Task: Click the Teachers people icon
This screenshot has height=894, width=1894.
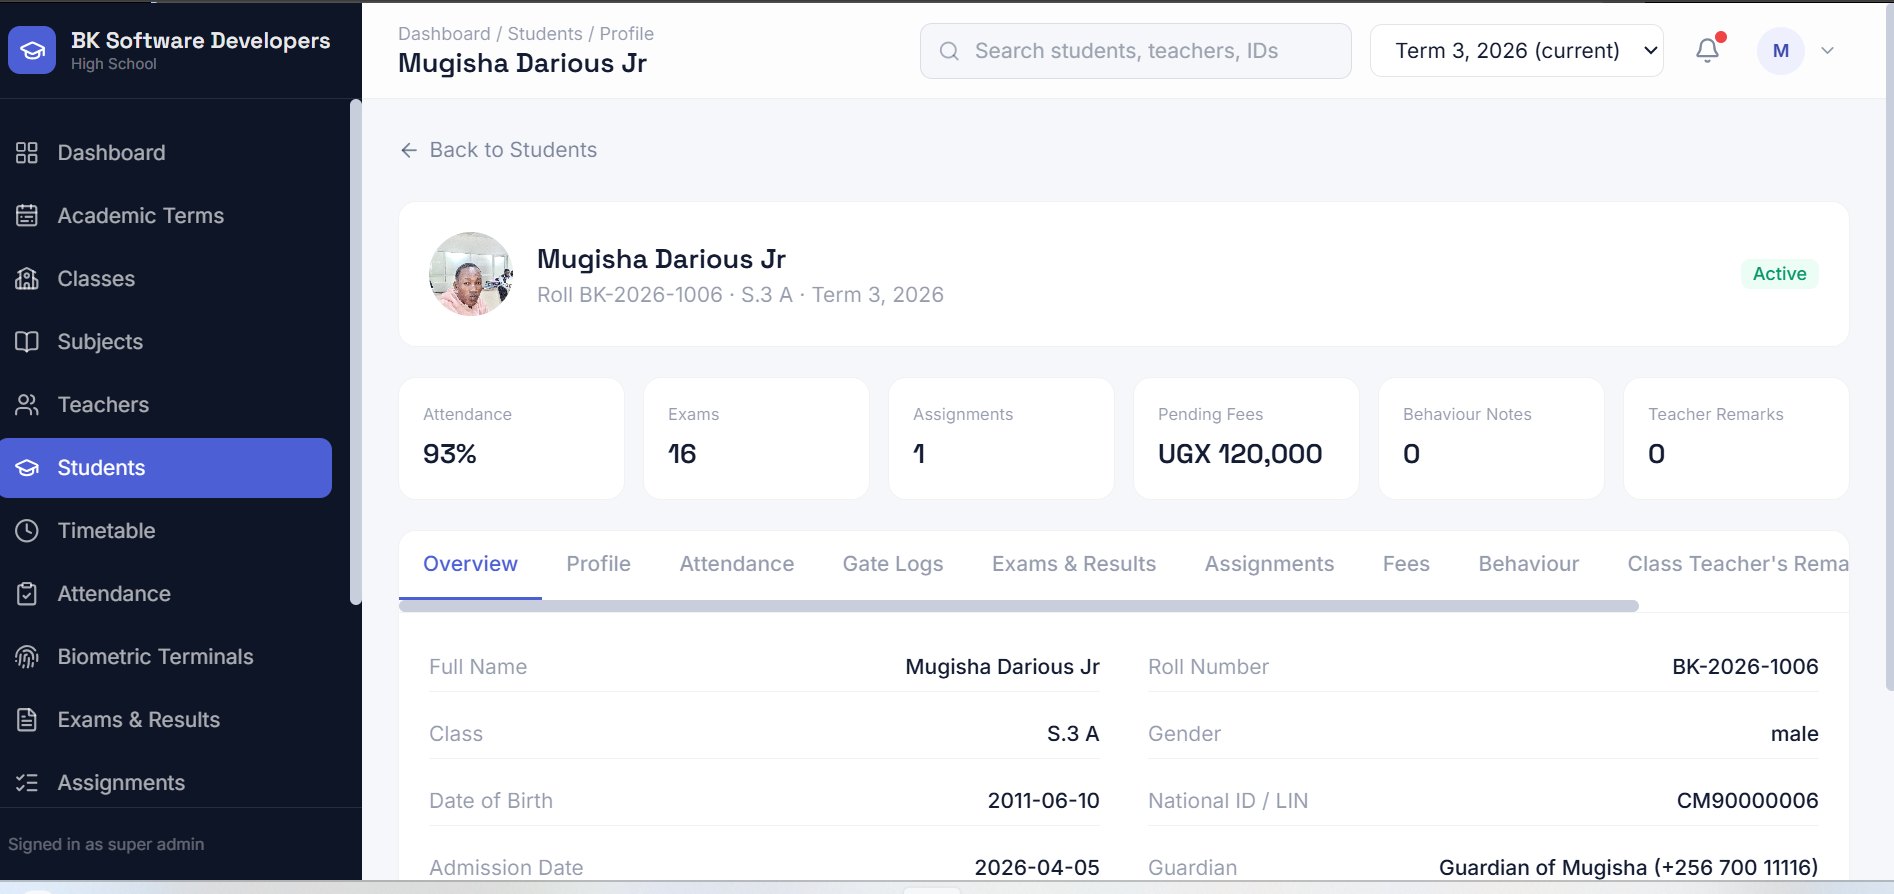Action: click(27, 405)
